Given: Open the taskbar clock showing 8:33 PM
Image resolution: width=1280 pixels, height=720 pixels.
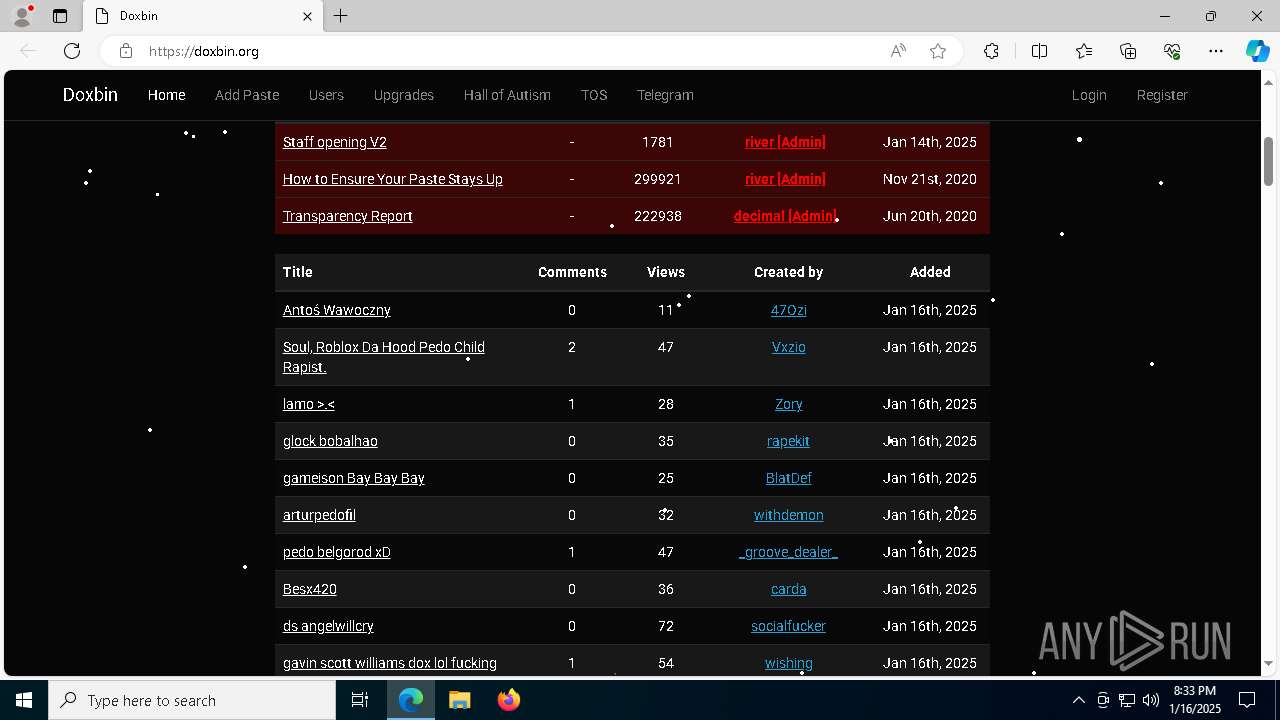Looking at the screenshot, I should [1195, 700].
